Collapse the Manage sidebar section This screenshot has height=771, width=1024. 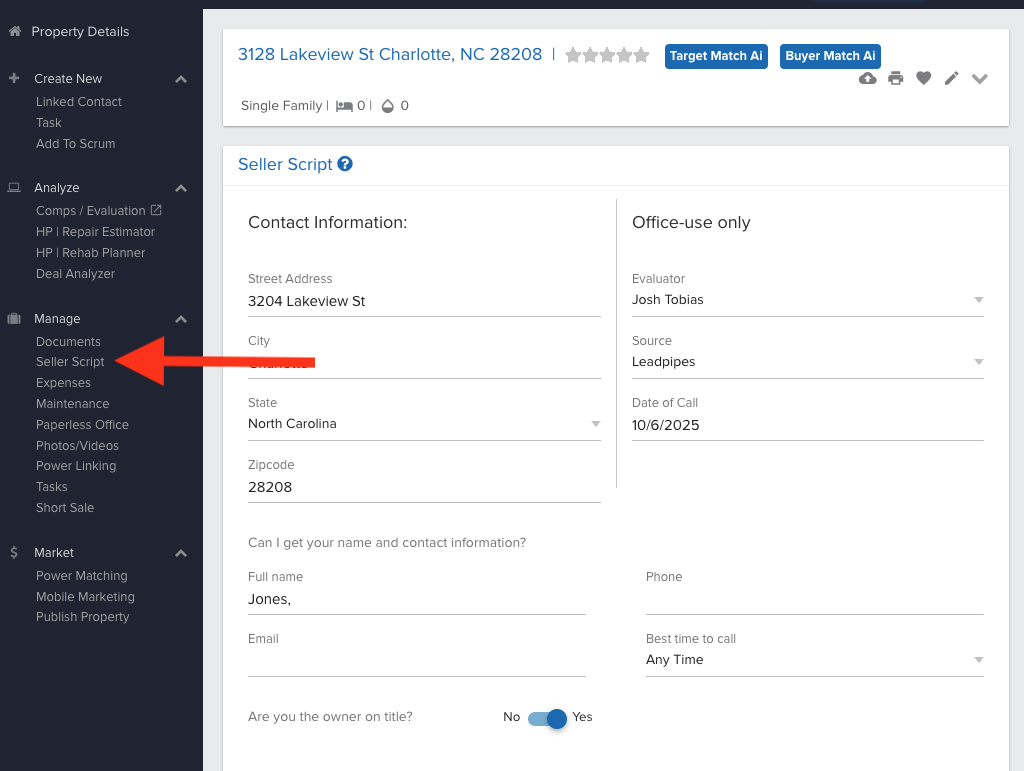(x=181, y=319)
